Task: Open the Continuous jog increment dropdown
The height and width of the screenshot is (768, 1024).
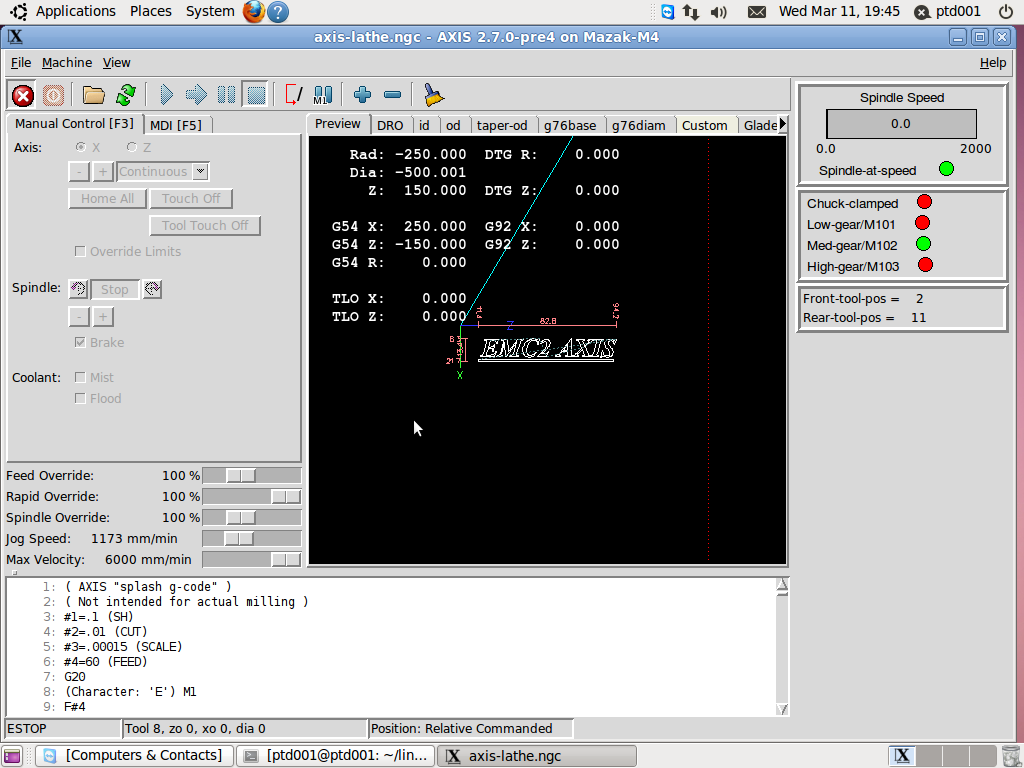Action: click(201, 172)
